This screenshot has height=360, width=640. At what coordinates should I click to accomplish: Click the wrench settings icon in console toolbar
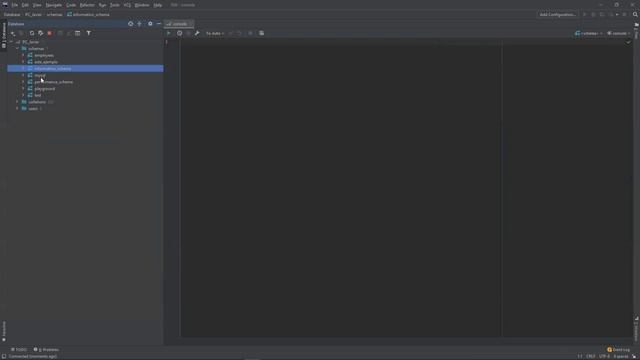click(x=197, y=33)
